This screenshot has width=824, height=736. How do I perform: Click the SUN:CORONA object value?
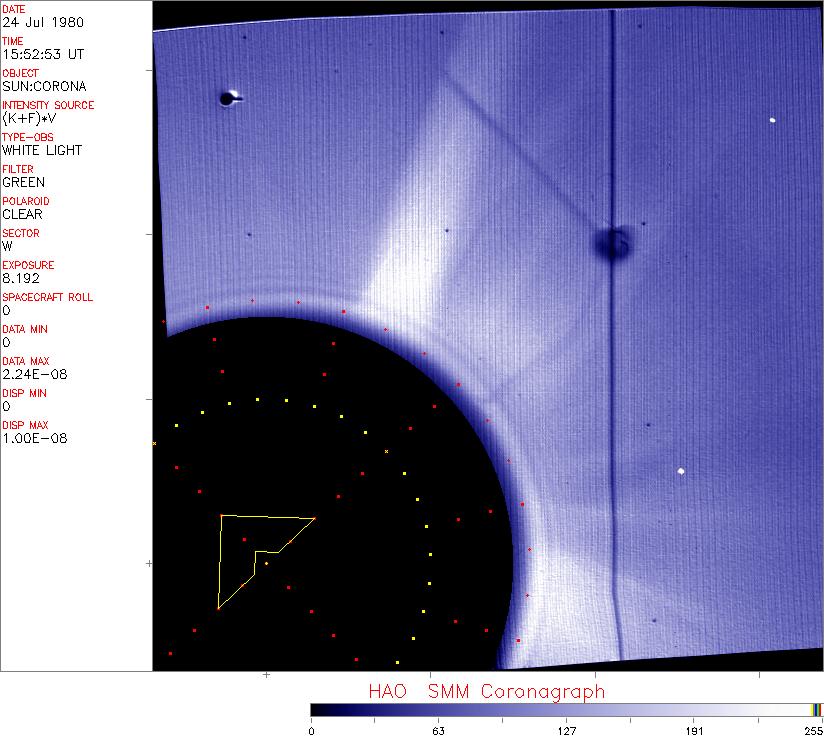(44, 86)
